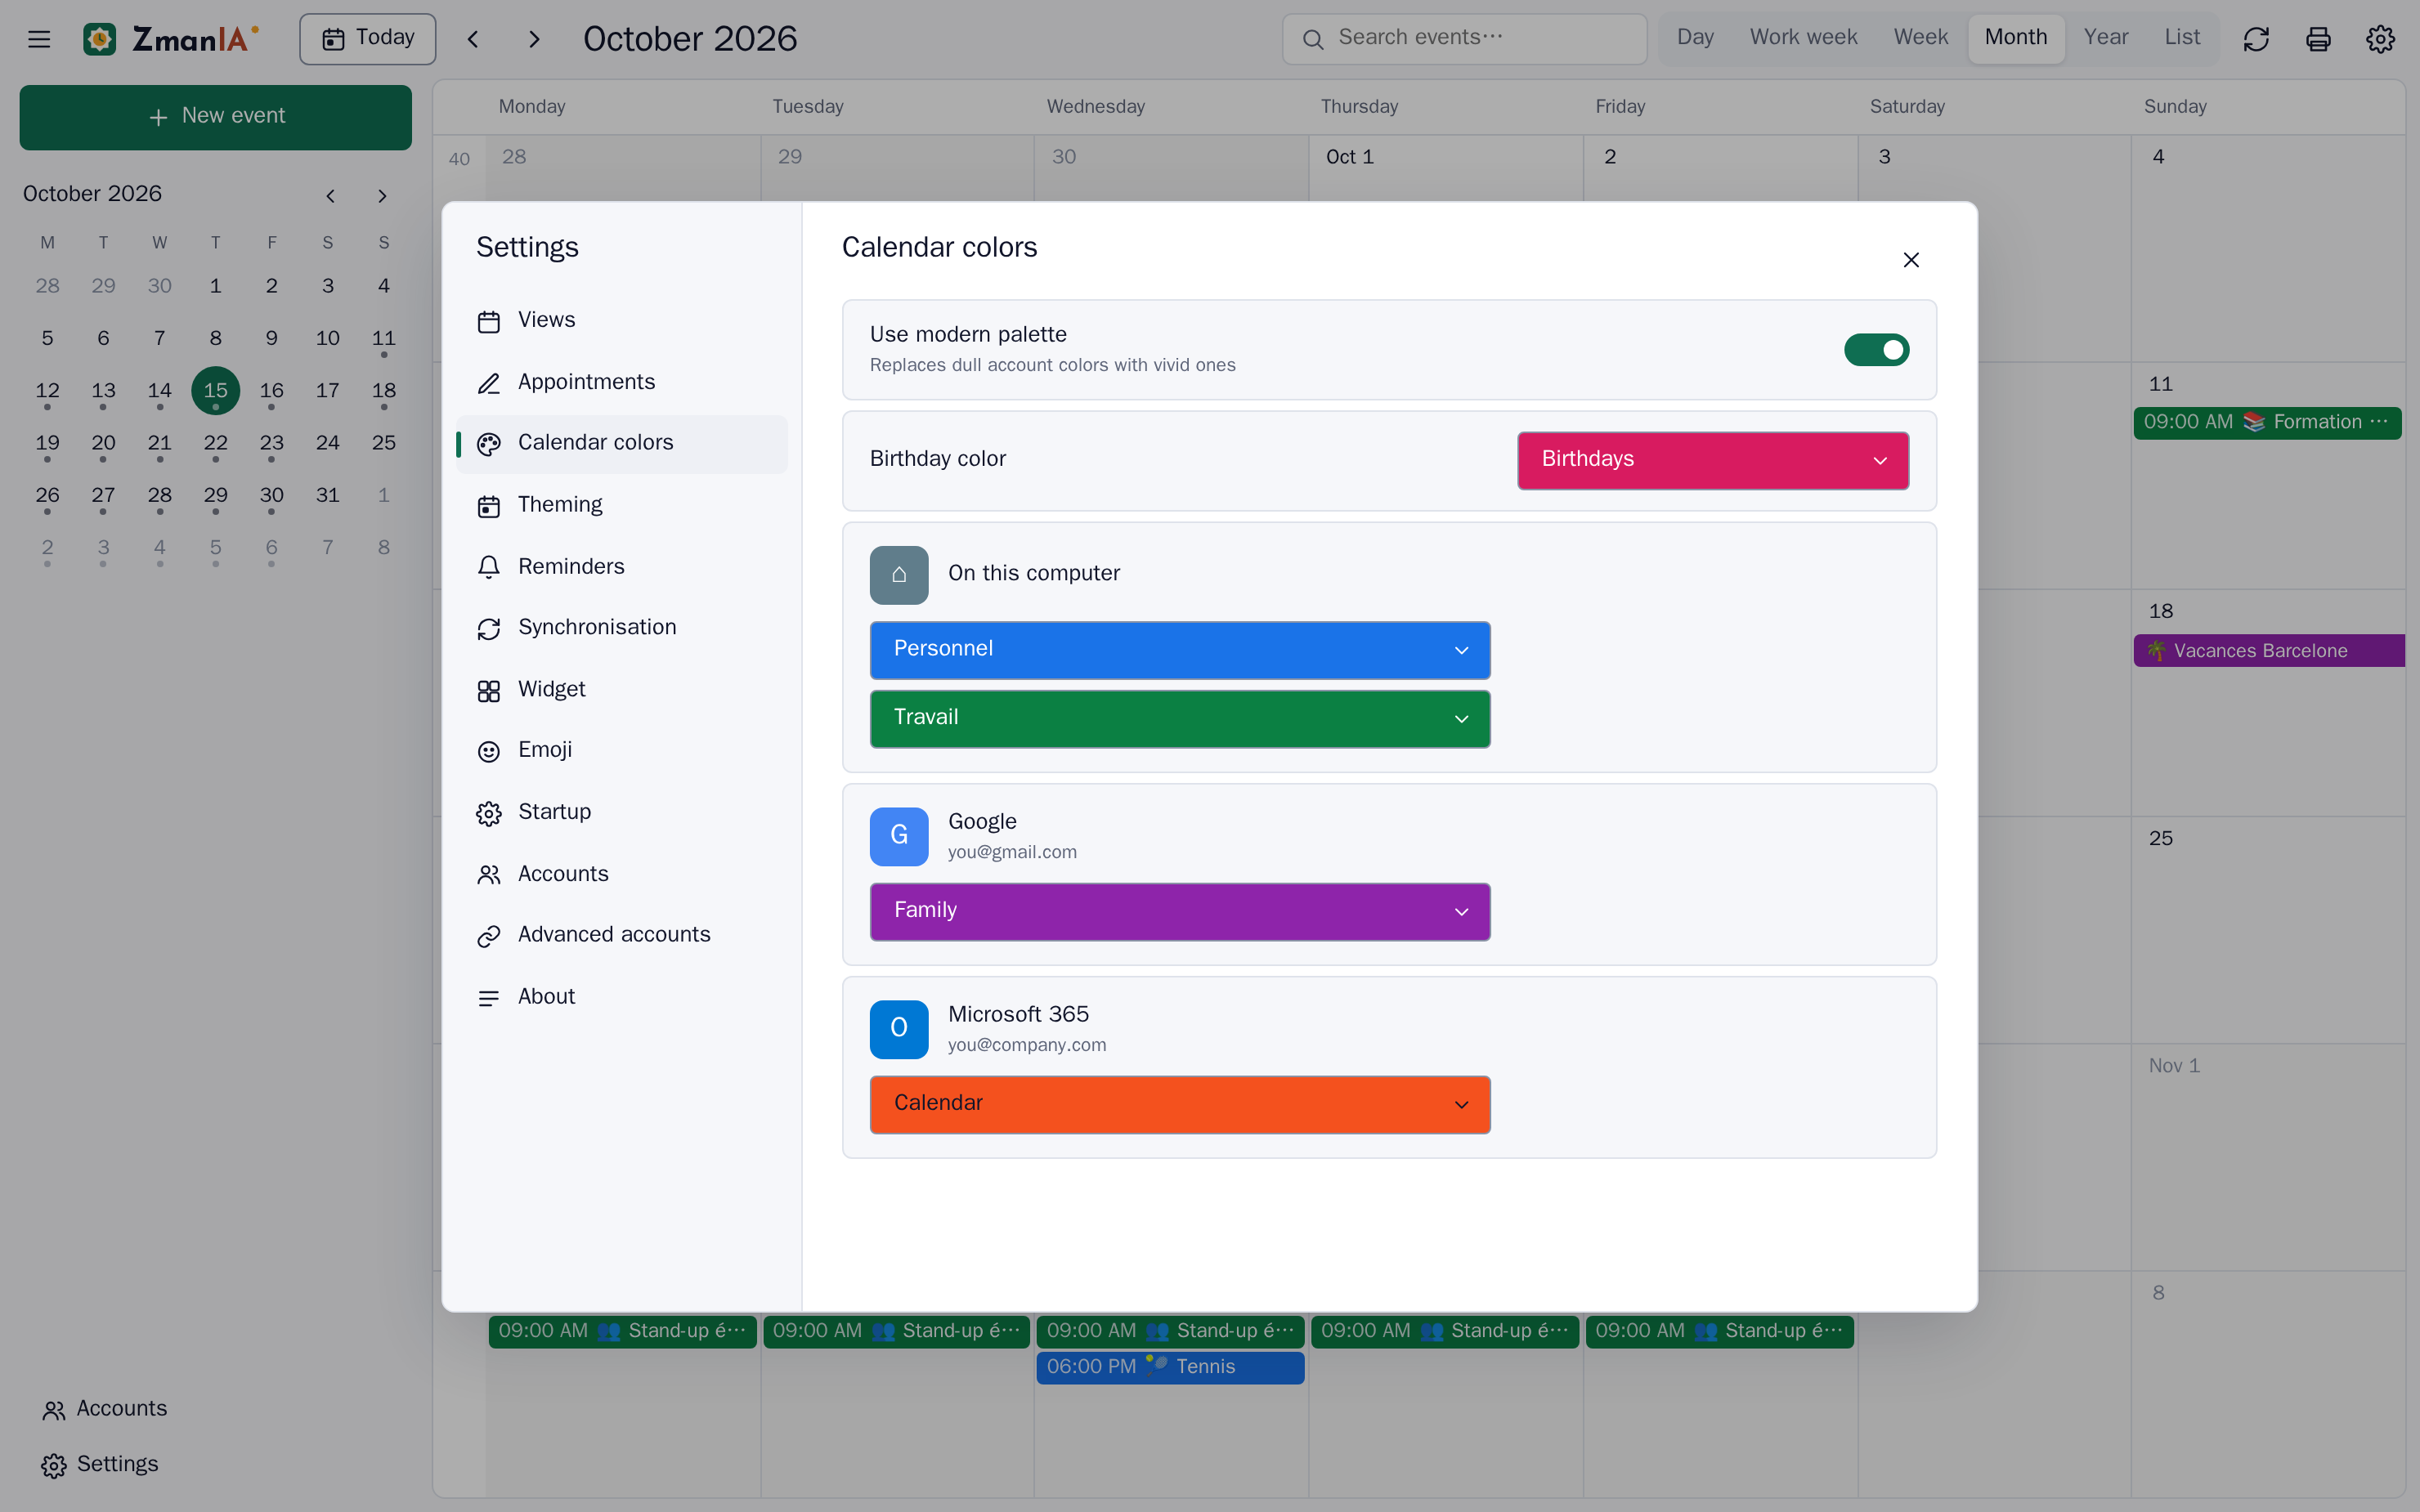Open the Microsoft 365 Calendar color dropdown
This screenshot has width=2420, height=1512.
[1180, 1104]
